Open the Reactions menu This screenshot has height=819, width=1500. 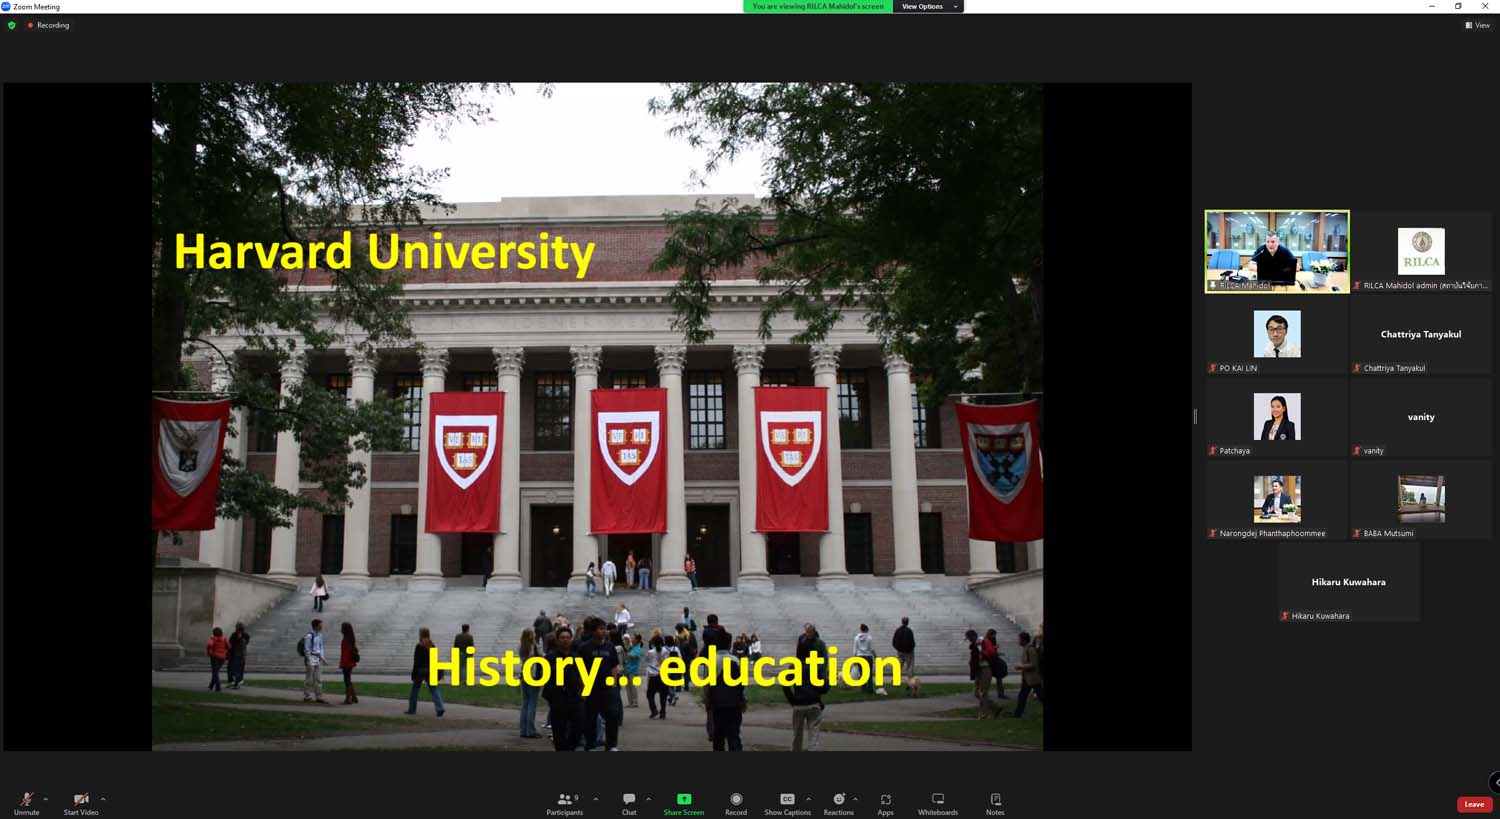point(839,803)
